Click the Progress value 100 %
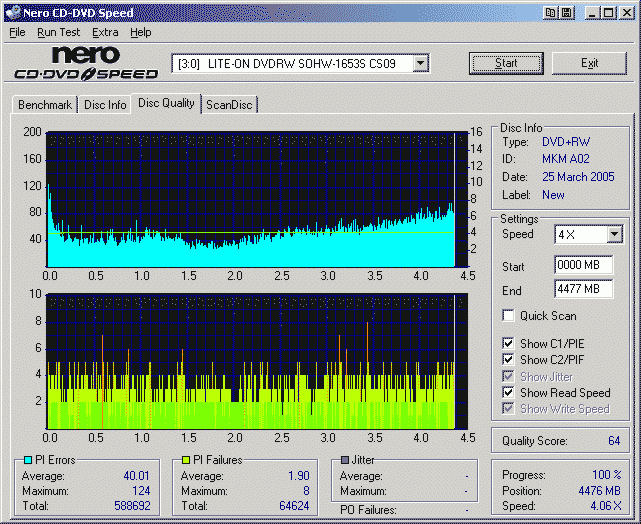641x524 pixels. pos(607,475)
